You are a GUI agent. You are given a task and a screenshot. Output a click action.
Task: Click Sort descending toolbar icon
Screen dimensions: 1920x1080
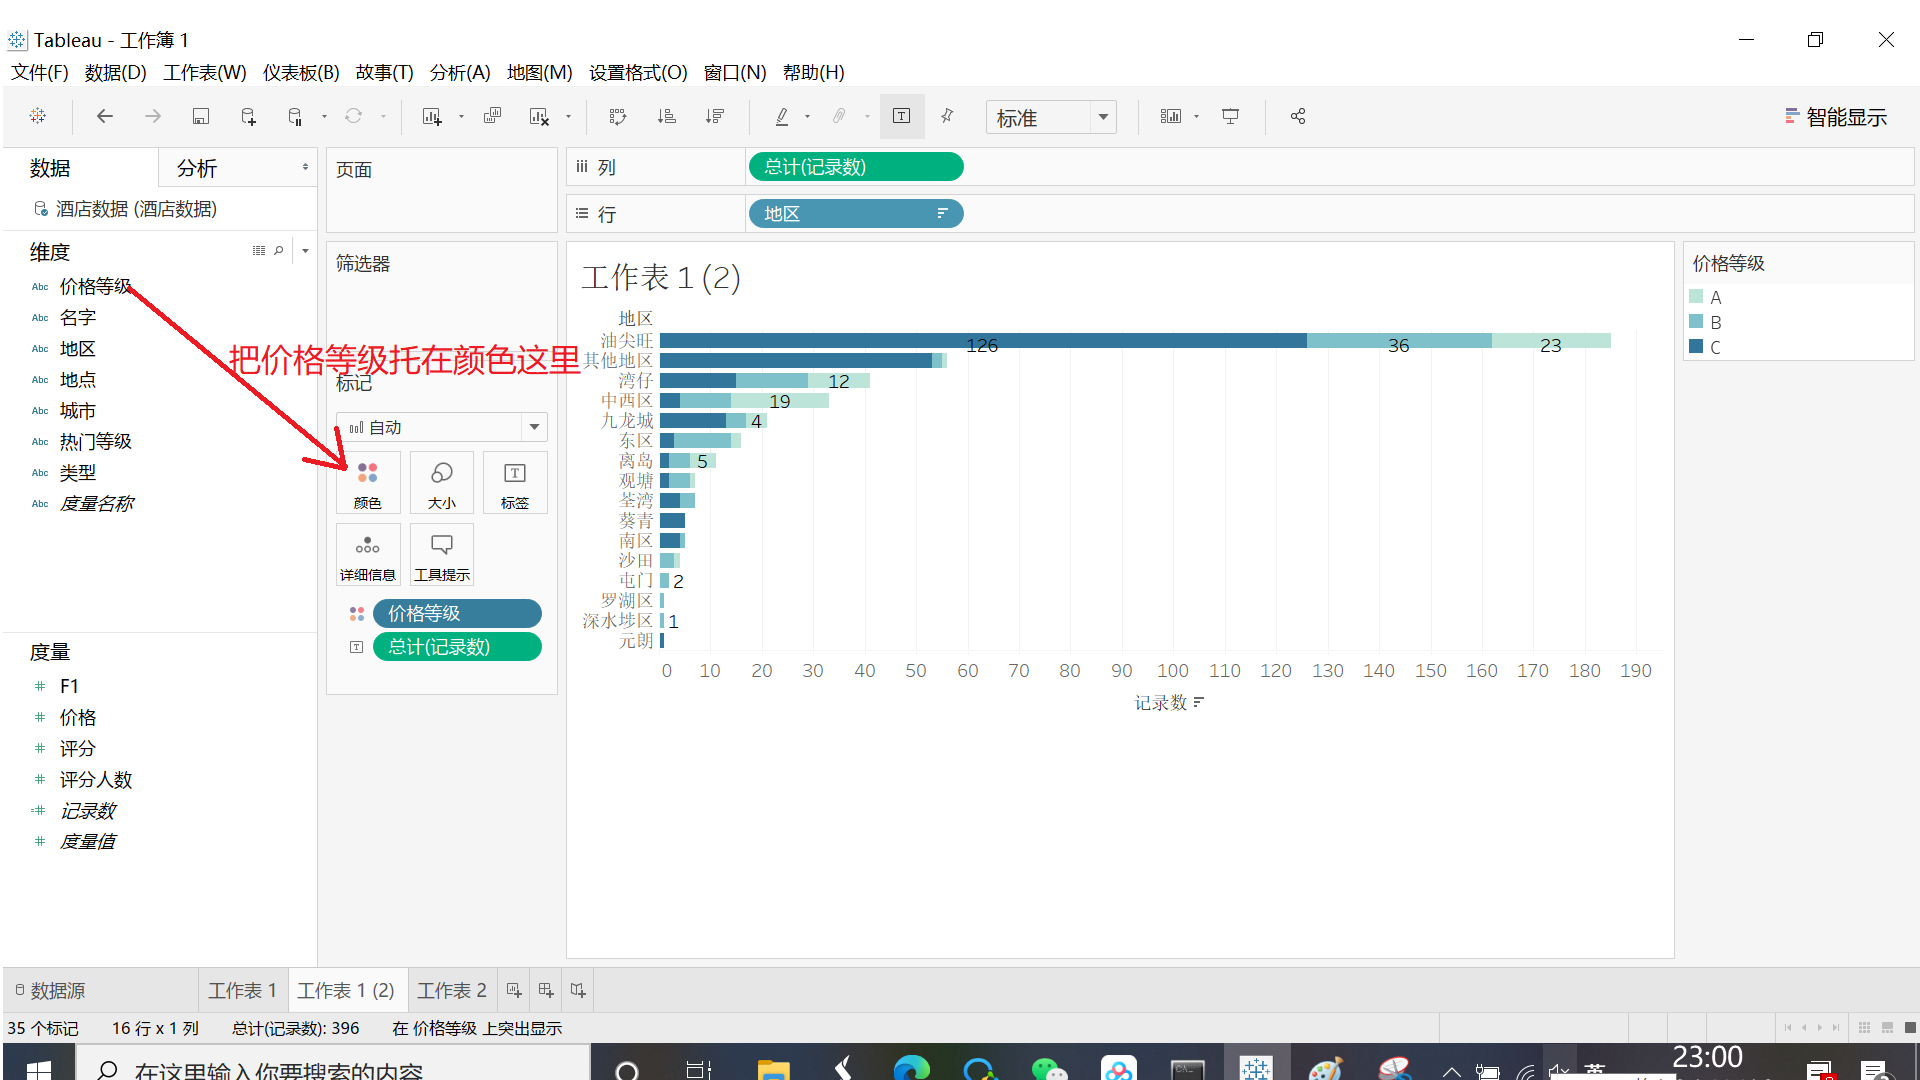point(715,117)
